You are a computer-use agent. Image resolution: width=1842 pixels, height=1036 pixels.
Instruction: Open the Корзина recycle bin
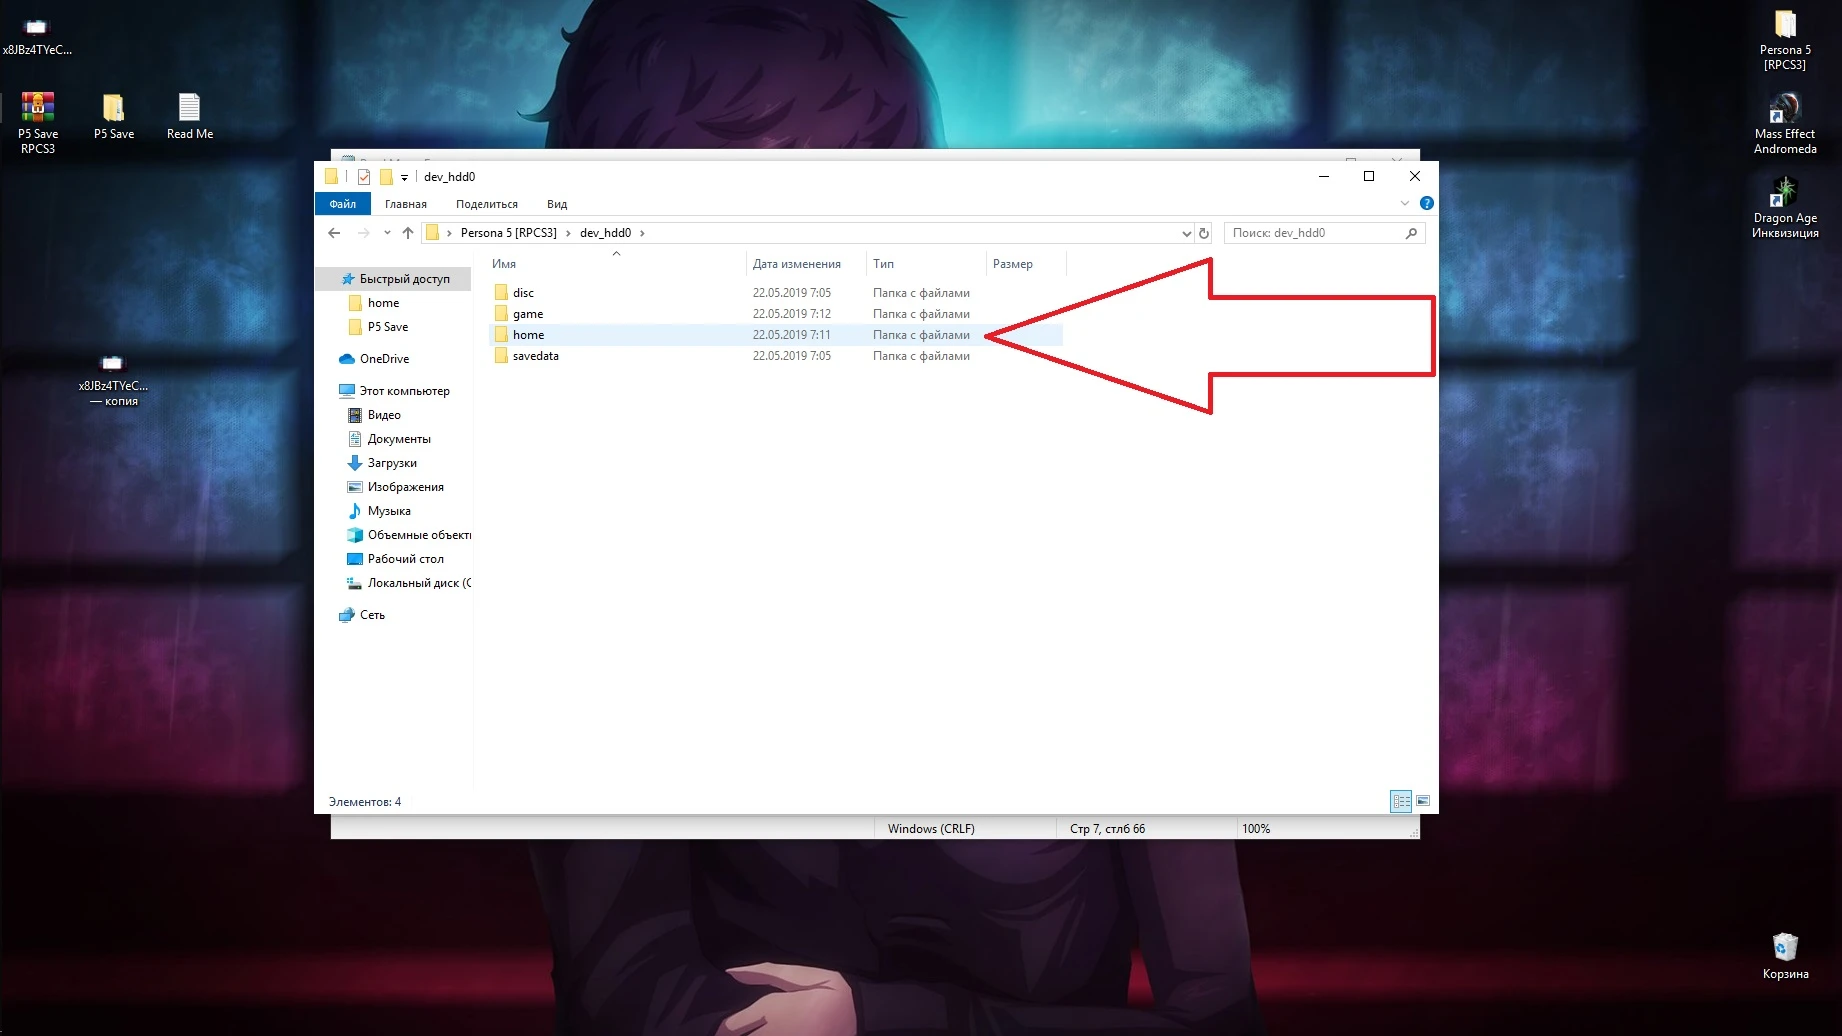point(1785,957)
